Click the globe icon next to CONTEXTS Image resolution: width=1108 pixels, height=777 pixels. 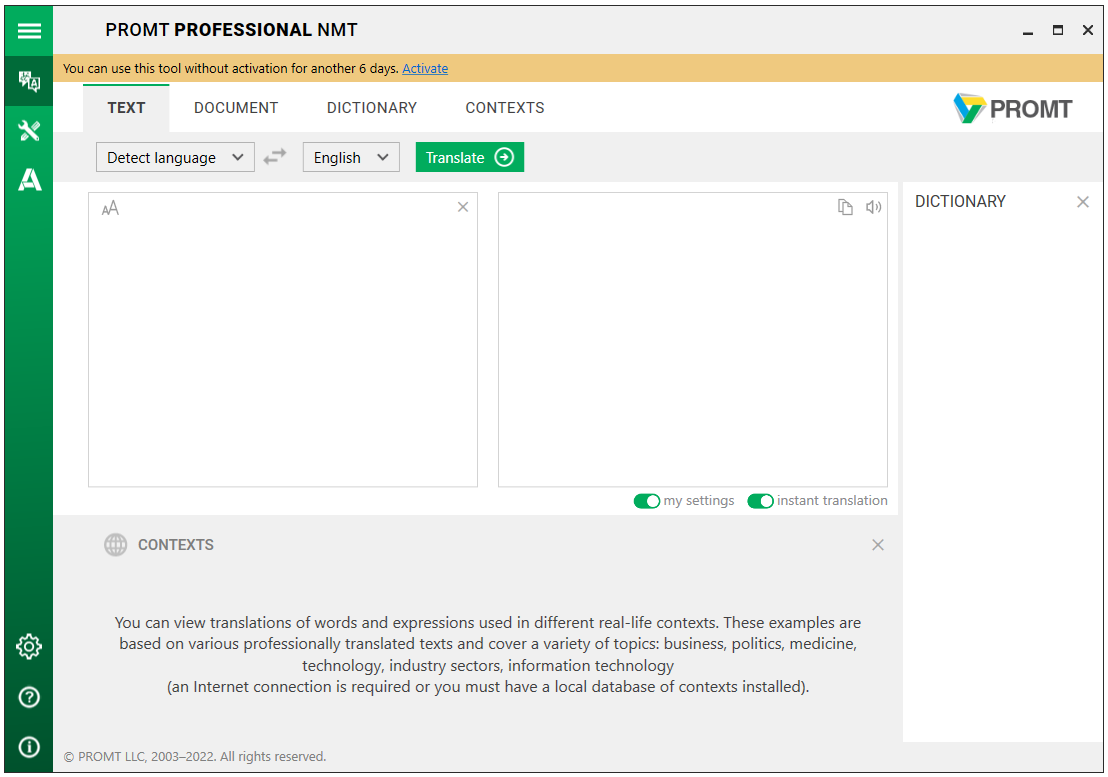(x=116, y=545)
